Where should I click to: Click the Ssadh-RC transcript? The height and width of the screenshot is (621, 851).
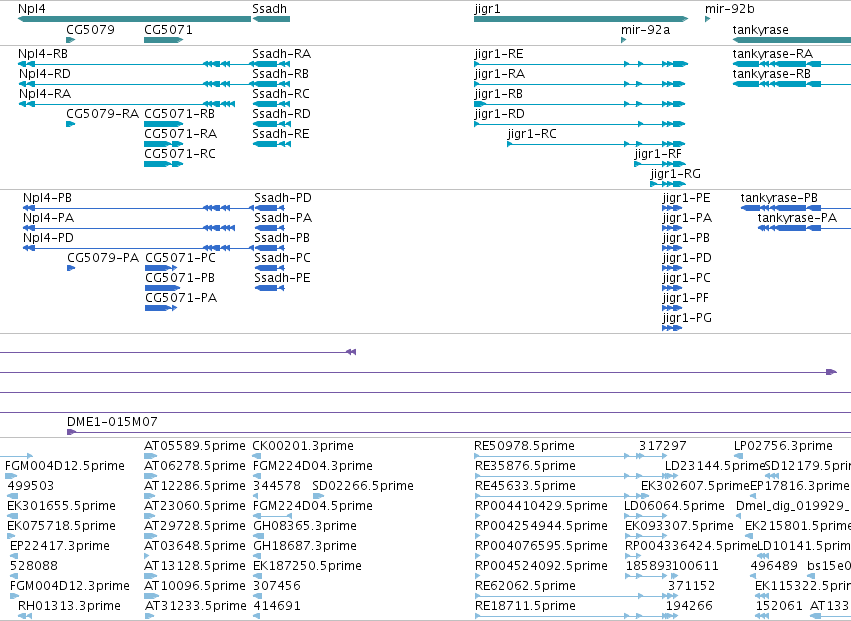271,104
